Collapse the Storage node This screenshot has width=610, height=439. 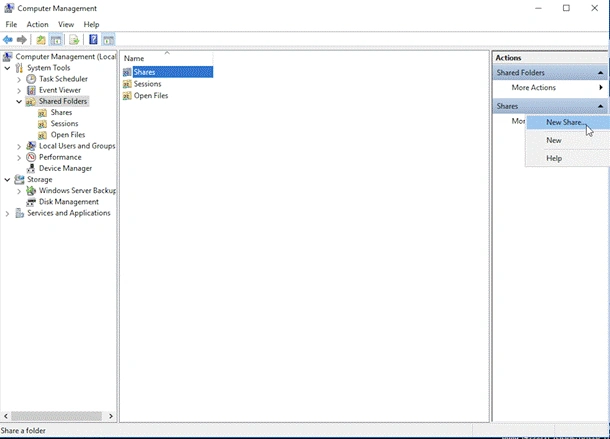click(7, 180)
